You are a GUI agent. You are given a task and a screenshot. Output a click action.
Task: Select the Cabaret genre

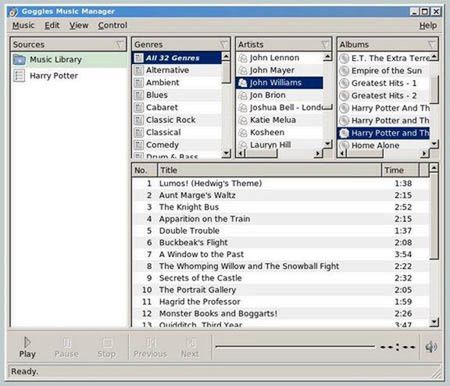point(177,107)
